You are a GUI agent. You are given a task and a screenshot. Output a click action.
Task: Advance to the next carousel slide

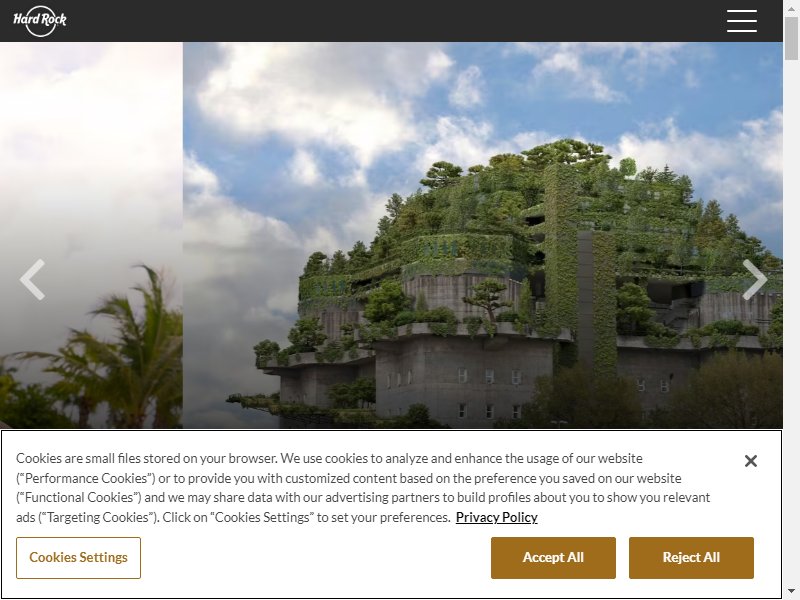(755, 280)
